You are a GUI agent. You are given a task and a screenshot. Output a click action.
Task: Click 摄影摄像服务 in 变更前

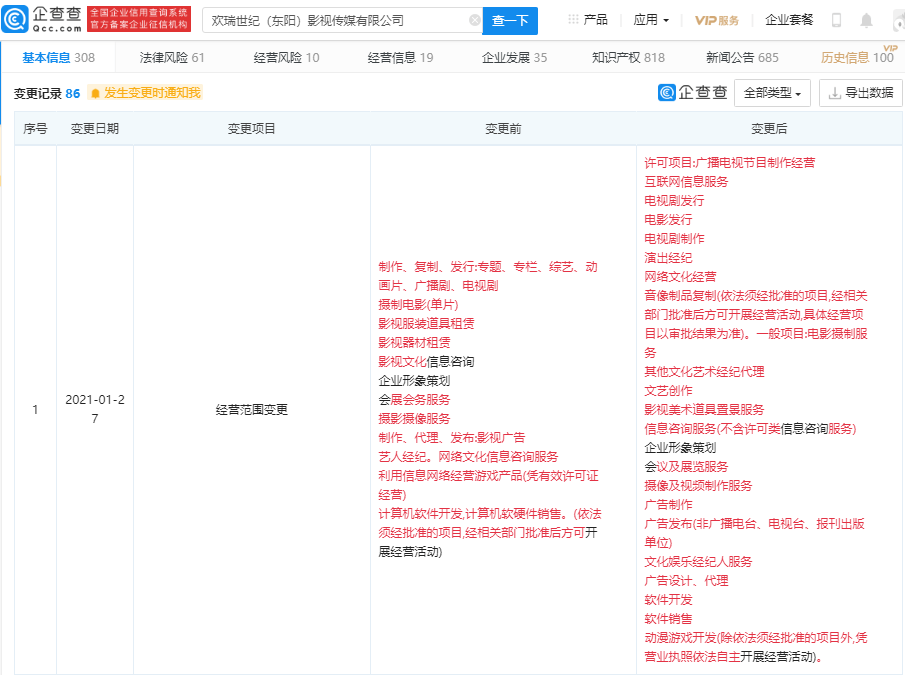(414, 419)
